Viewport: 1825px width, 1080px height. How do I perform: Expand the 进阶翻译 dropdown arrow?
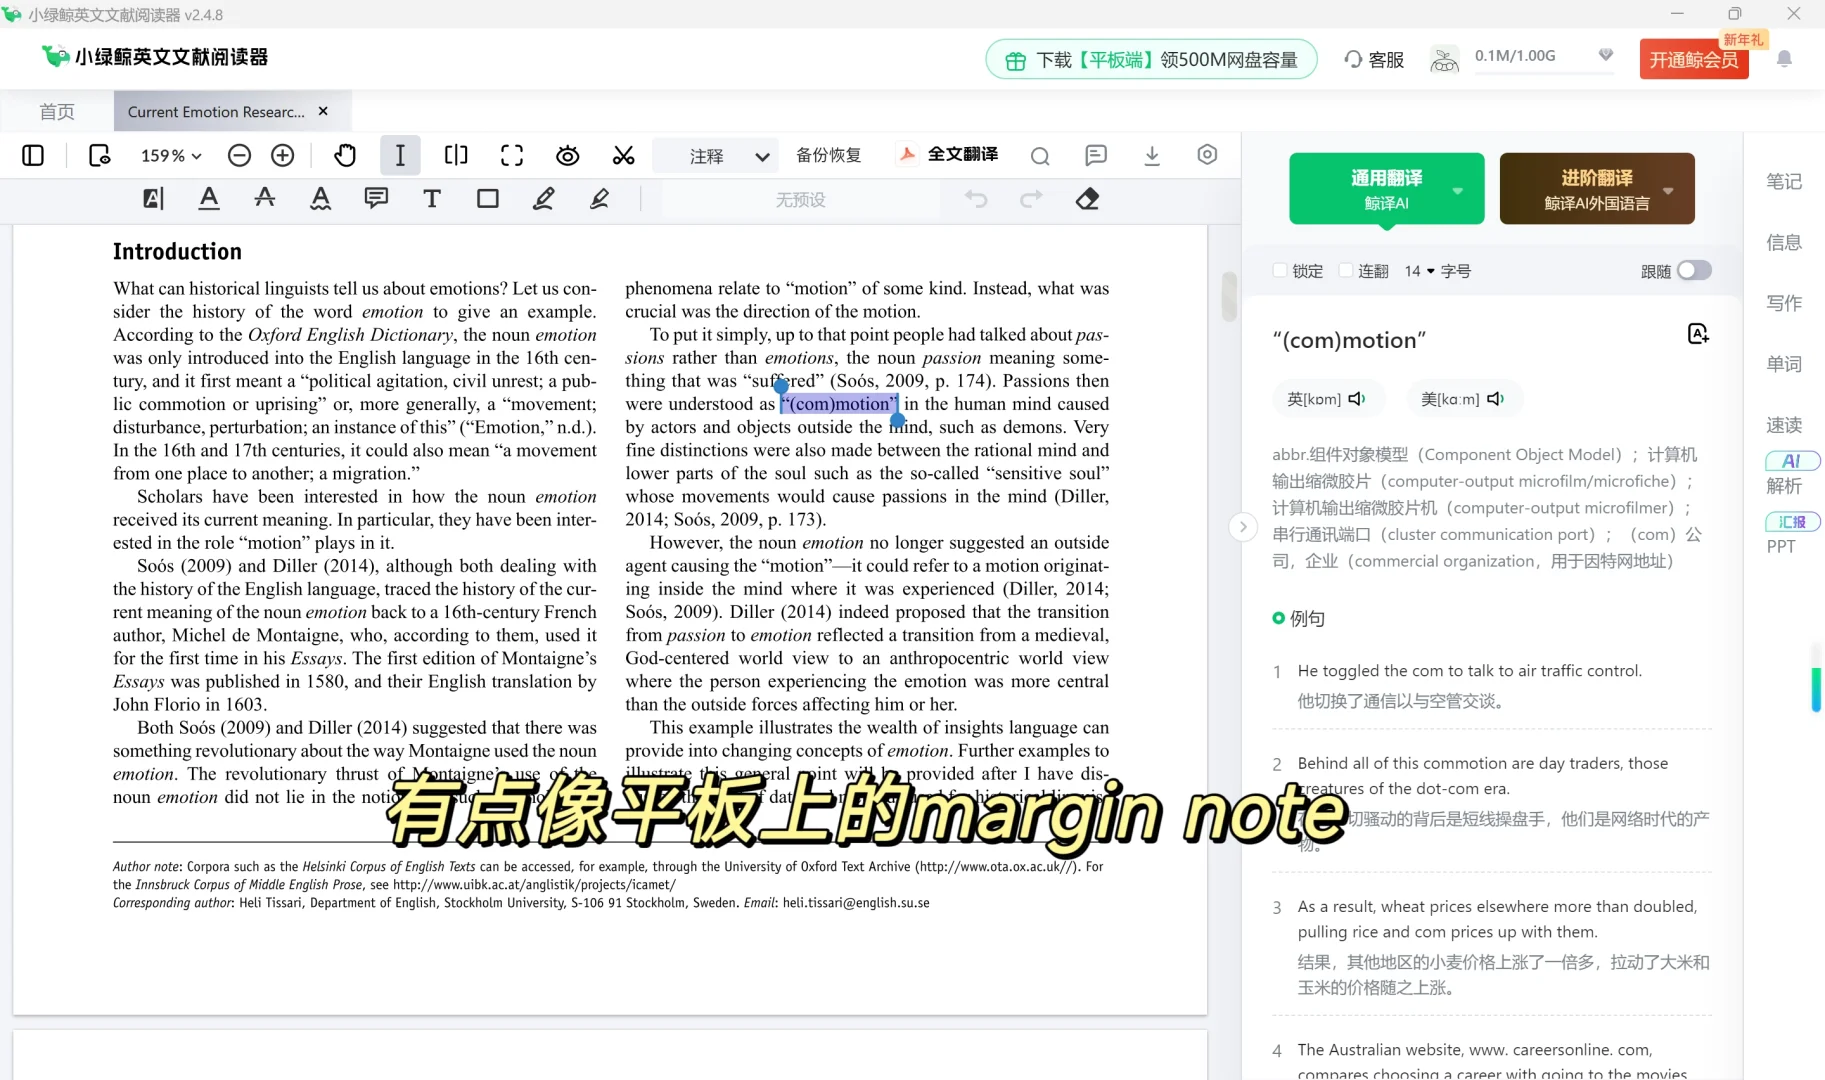pyautogui.click(x=1667, y=190)
